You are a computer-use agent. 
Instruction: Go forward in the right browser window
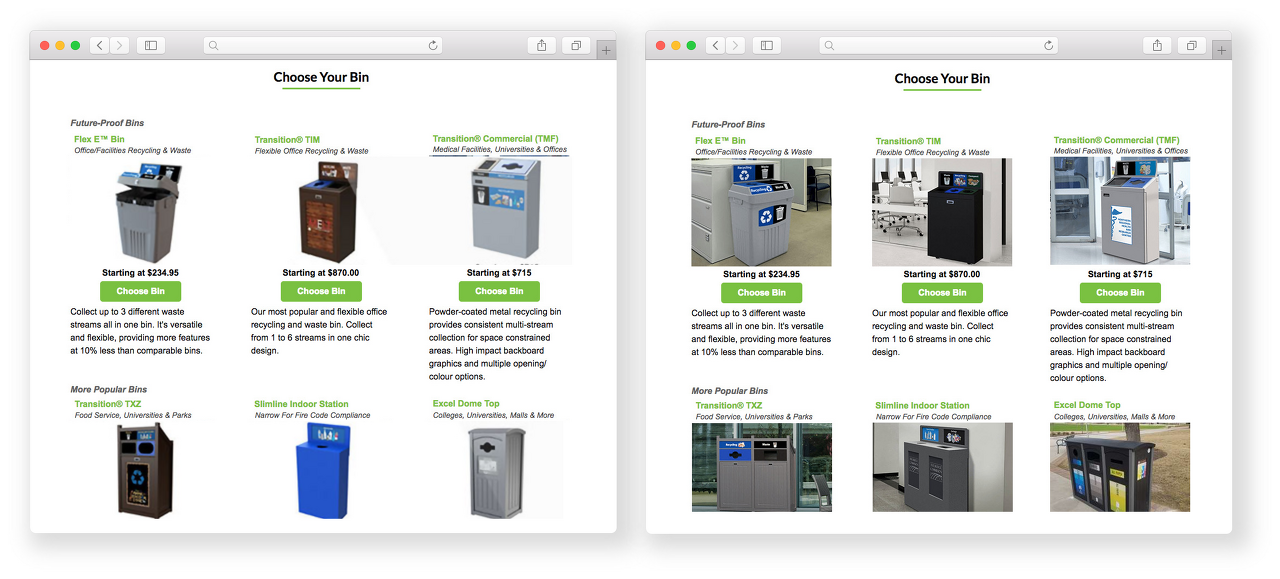tap(736, 45)
